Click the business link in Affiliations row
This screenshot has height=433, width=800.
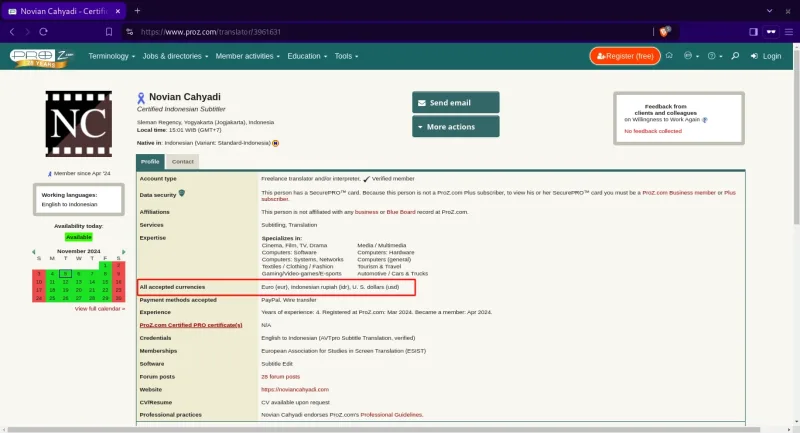tap(366, 212)
